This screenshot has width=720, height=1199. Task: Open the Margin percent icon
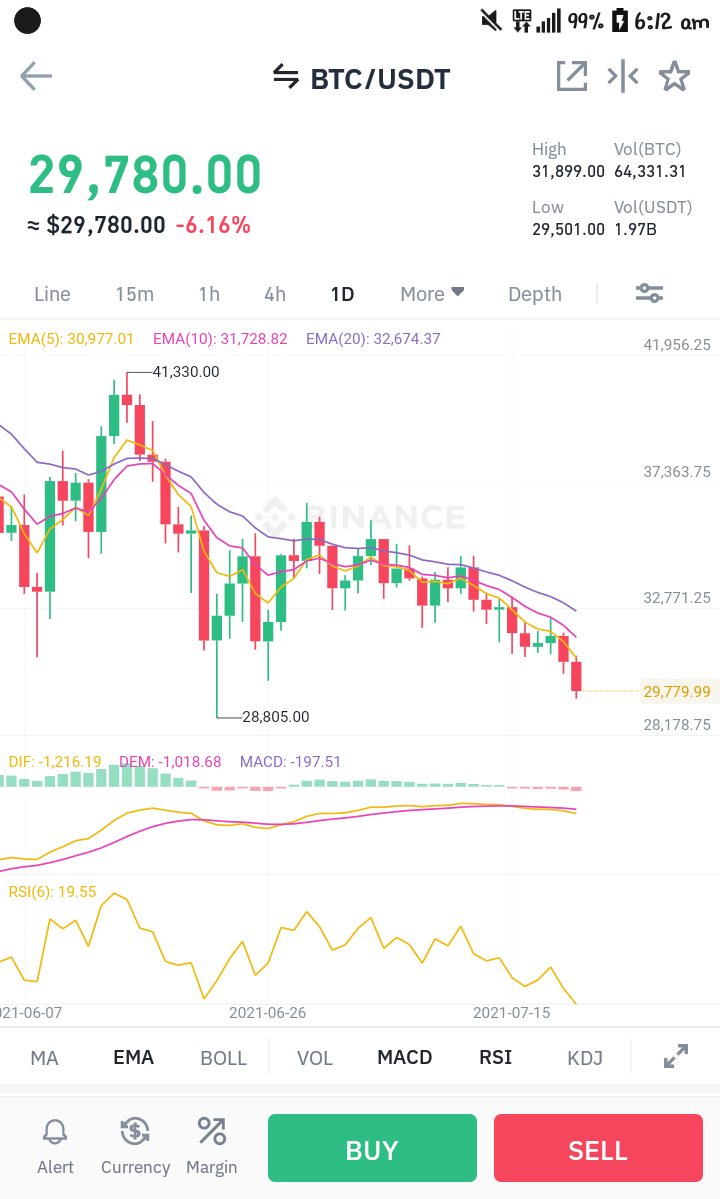[212, 1145]
